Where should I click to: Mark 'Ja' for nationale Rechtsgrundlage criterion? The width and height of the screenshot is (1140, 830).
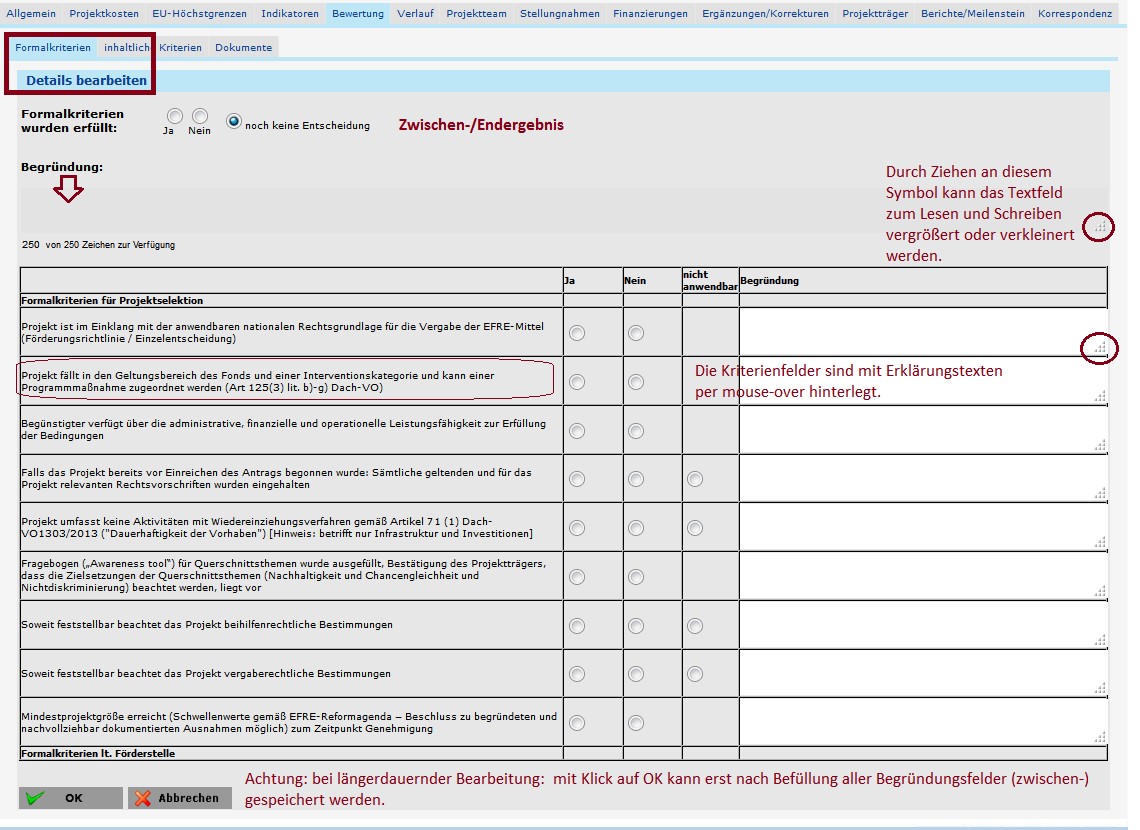[x=576, y=333]
